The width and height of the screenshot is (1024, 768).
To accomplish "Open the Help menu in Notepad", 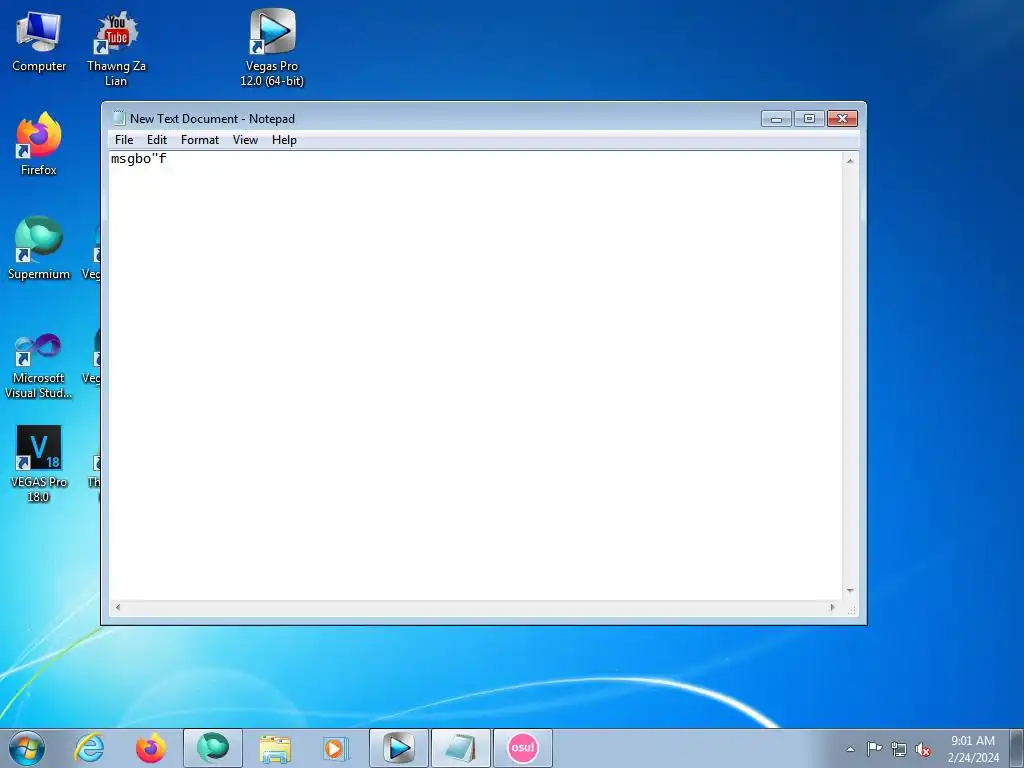I will tap(284, 140).
